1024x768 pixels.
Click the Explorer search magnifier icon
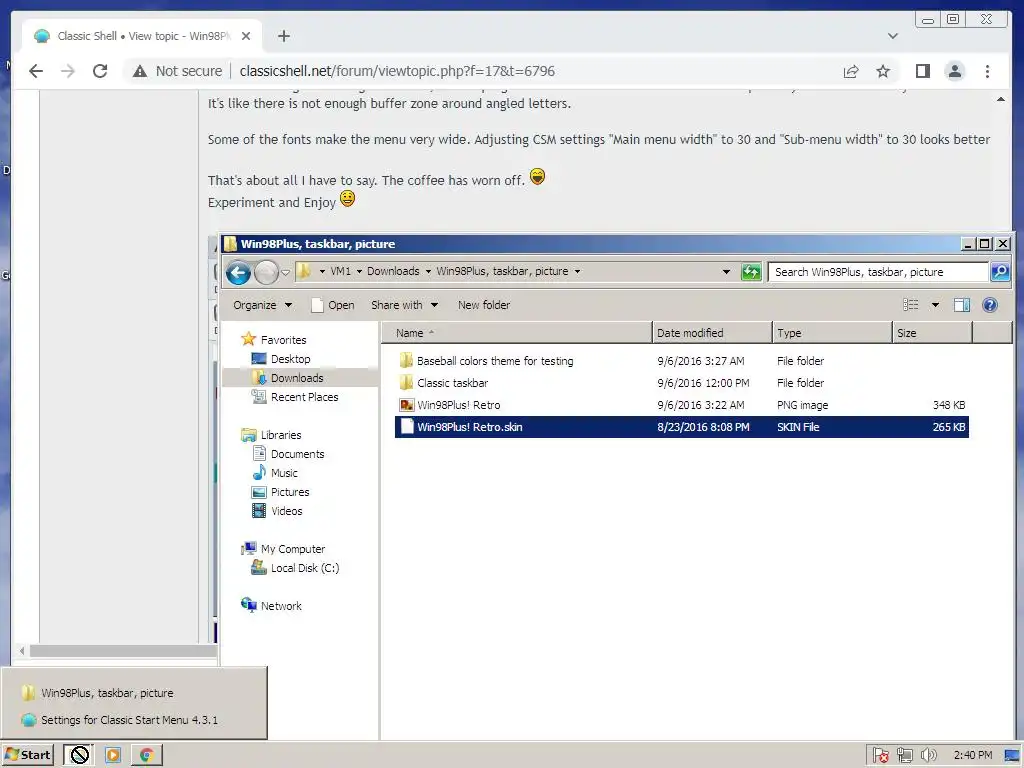pyautogui.click(x=1000, y=272)
